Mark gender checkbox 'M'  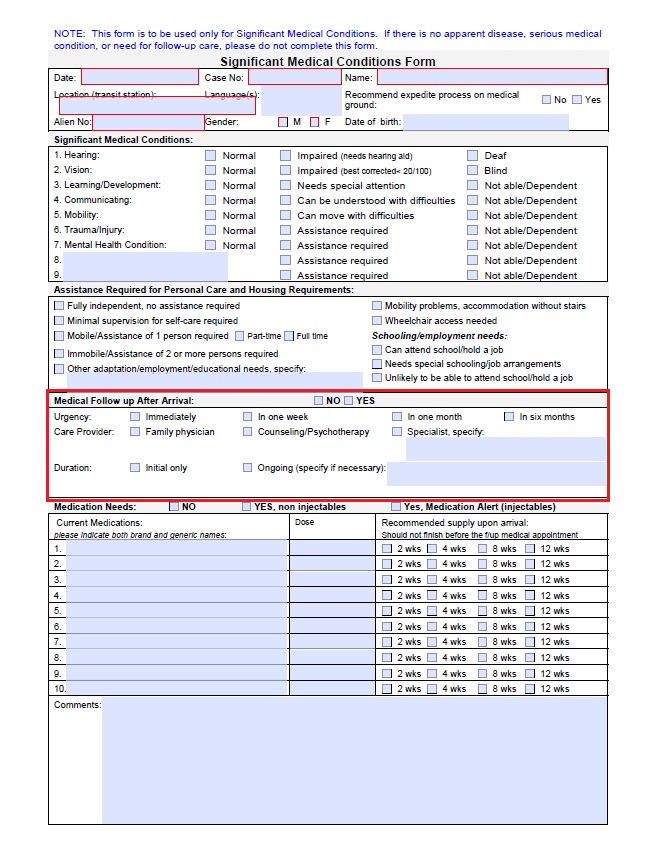coord(283,122)
